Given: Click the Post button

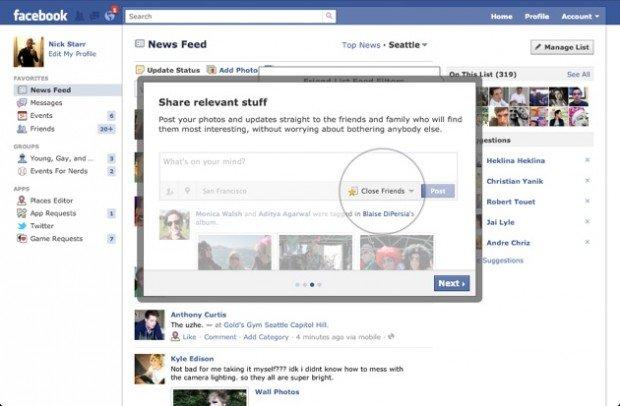Looking at the screenshot, I should (x=438, y=191).
